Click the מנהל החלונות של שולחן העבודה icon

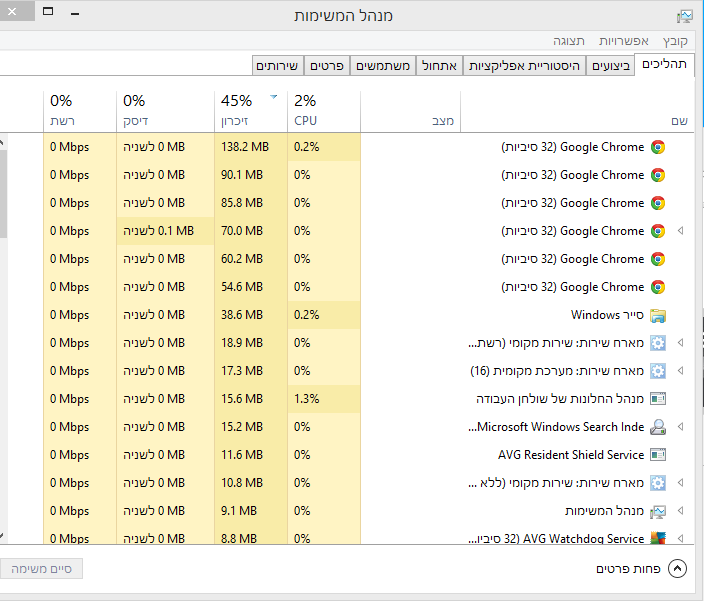(x=658, y=399)
